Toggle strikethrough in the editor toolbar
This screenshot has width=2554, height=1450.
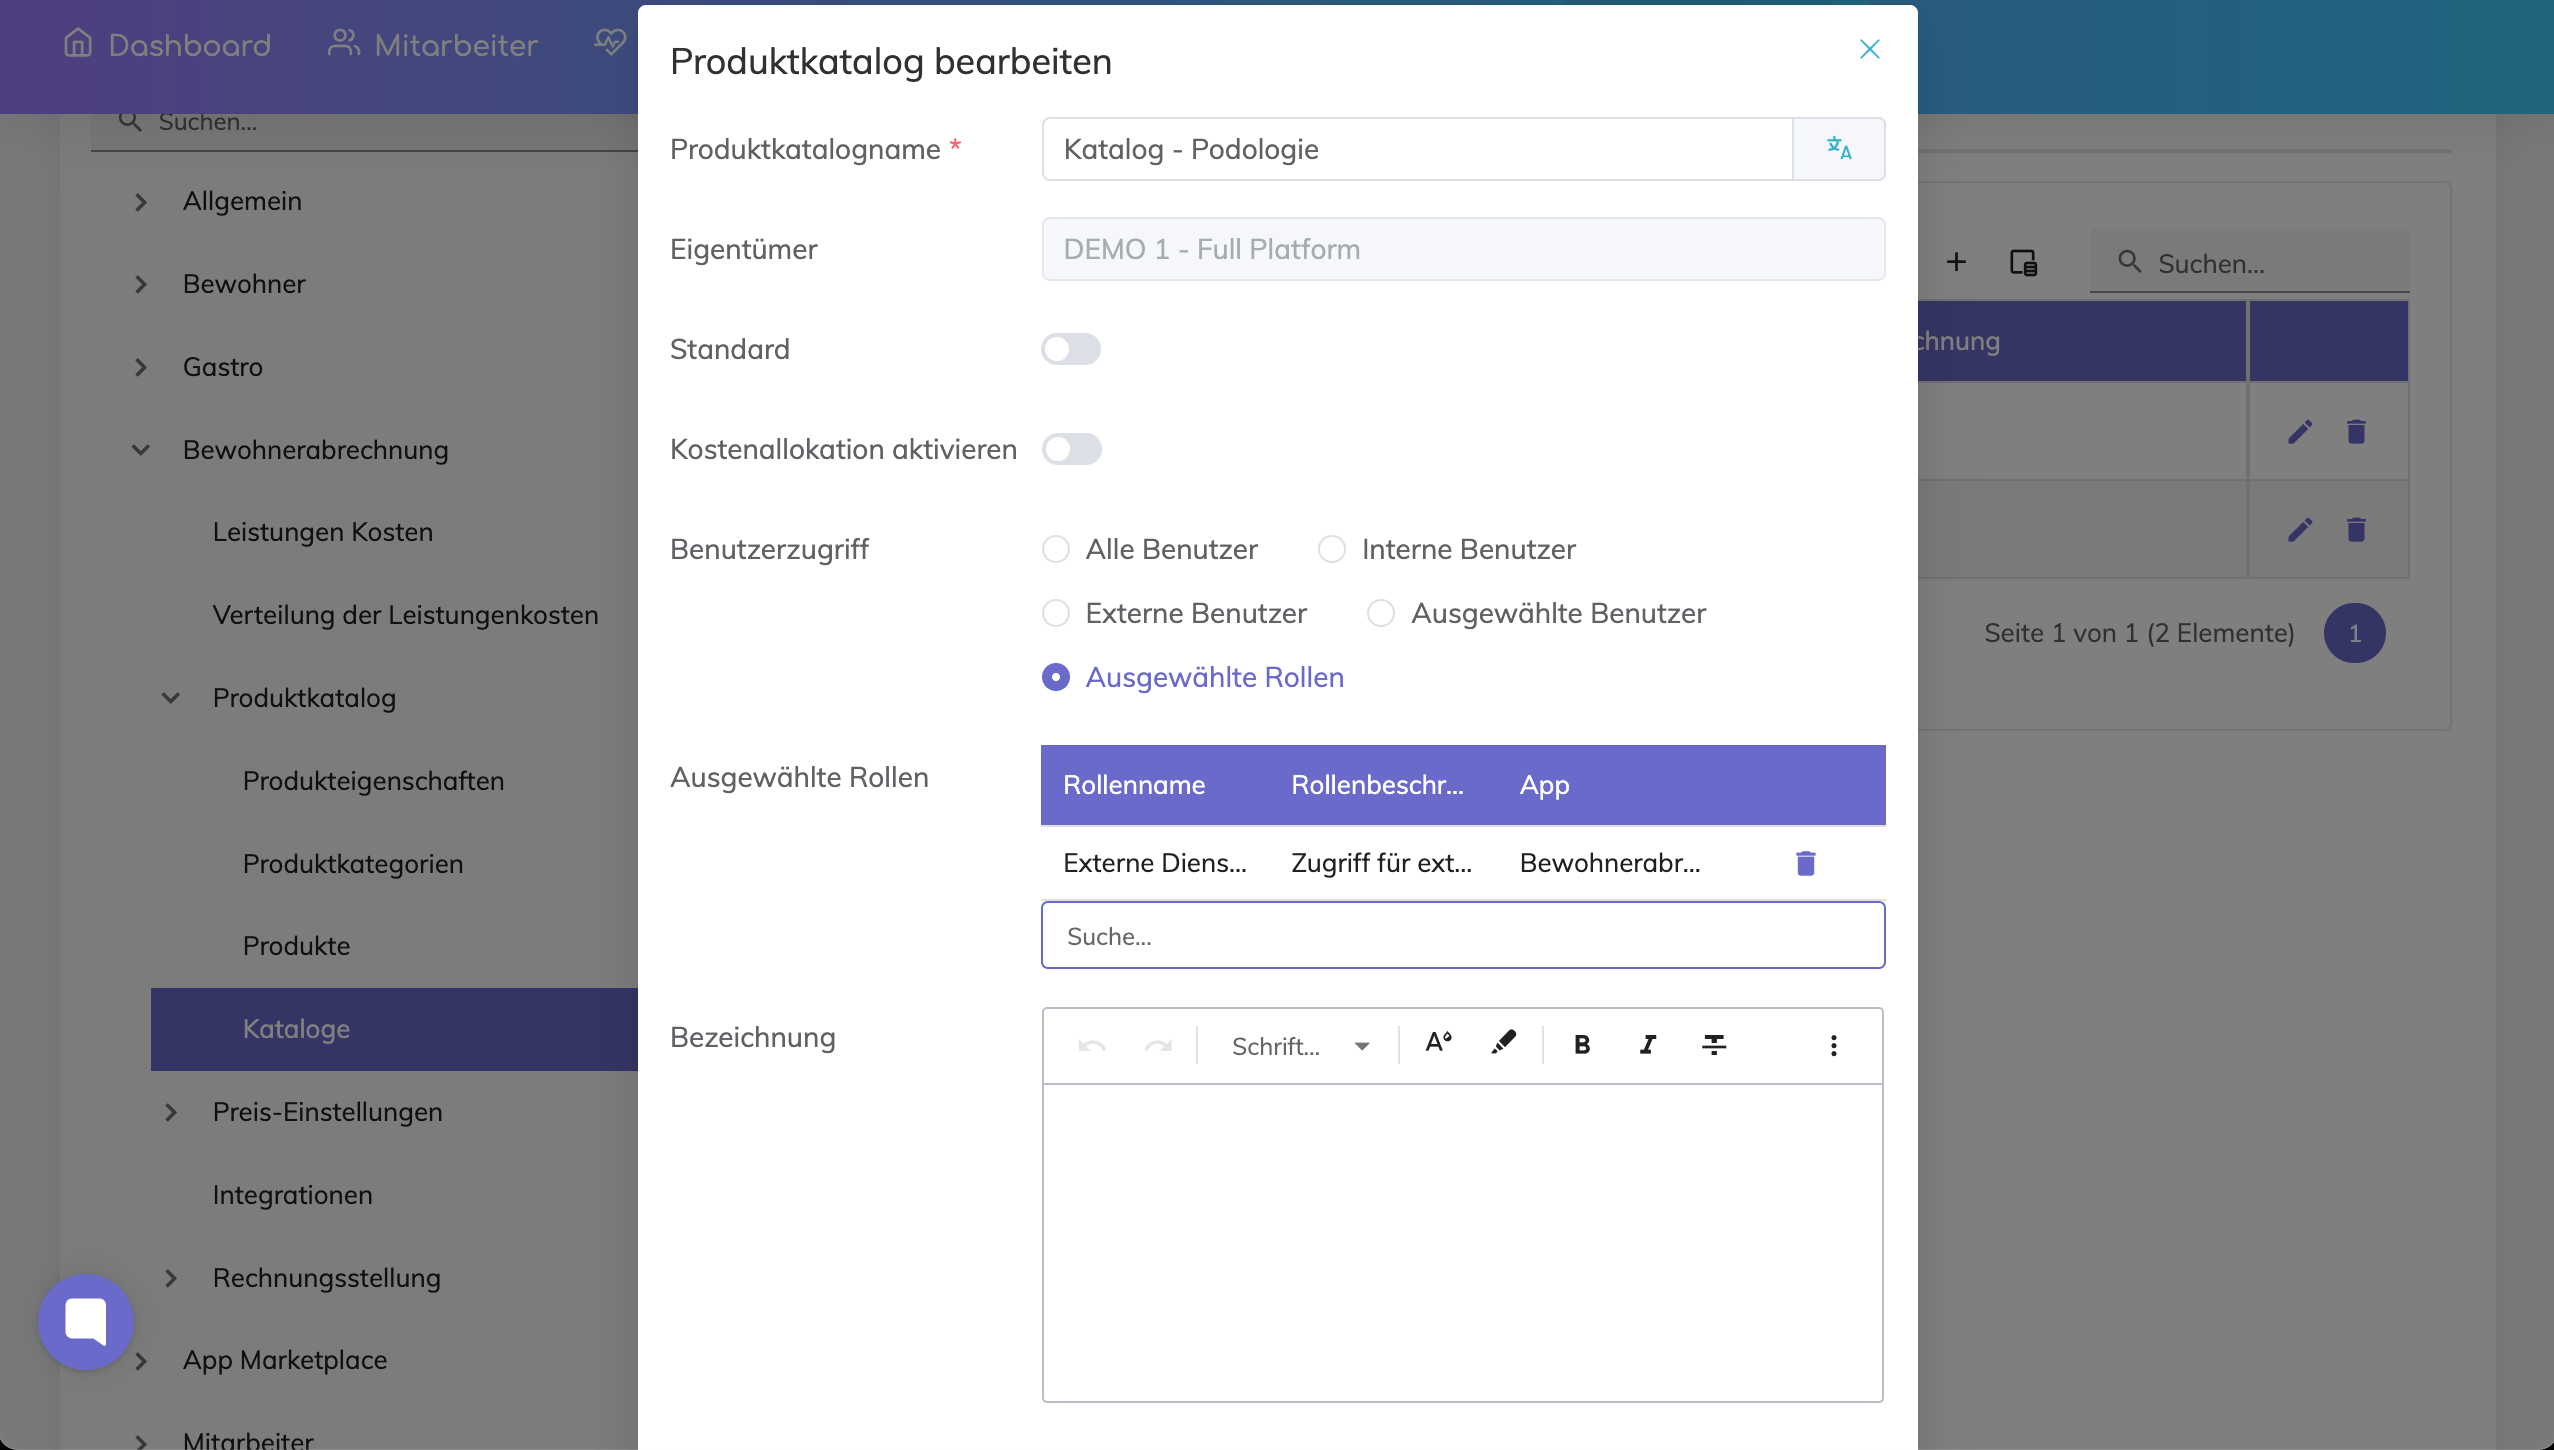pyautogui.click(x=1714, y=1045)
